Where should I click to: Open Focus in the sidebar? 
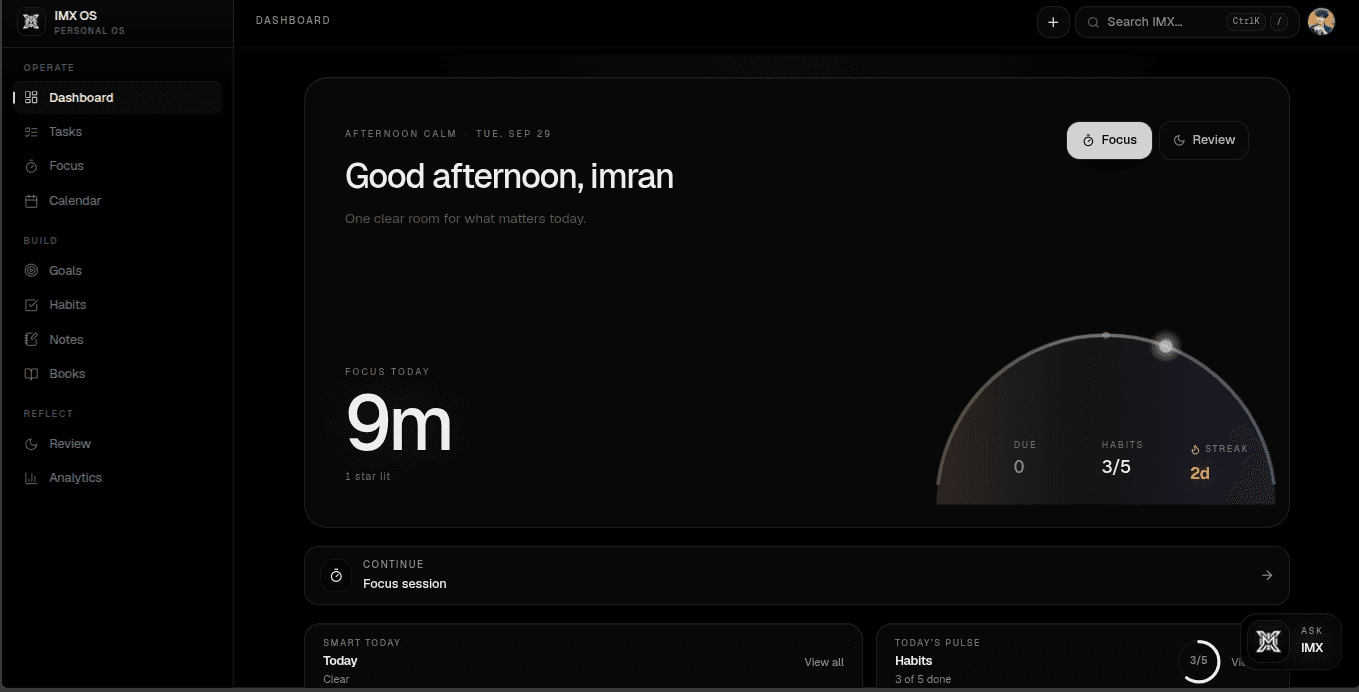118,166
